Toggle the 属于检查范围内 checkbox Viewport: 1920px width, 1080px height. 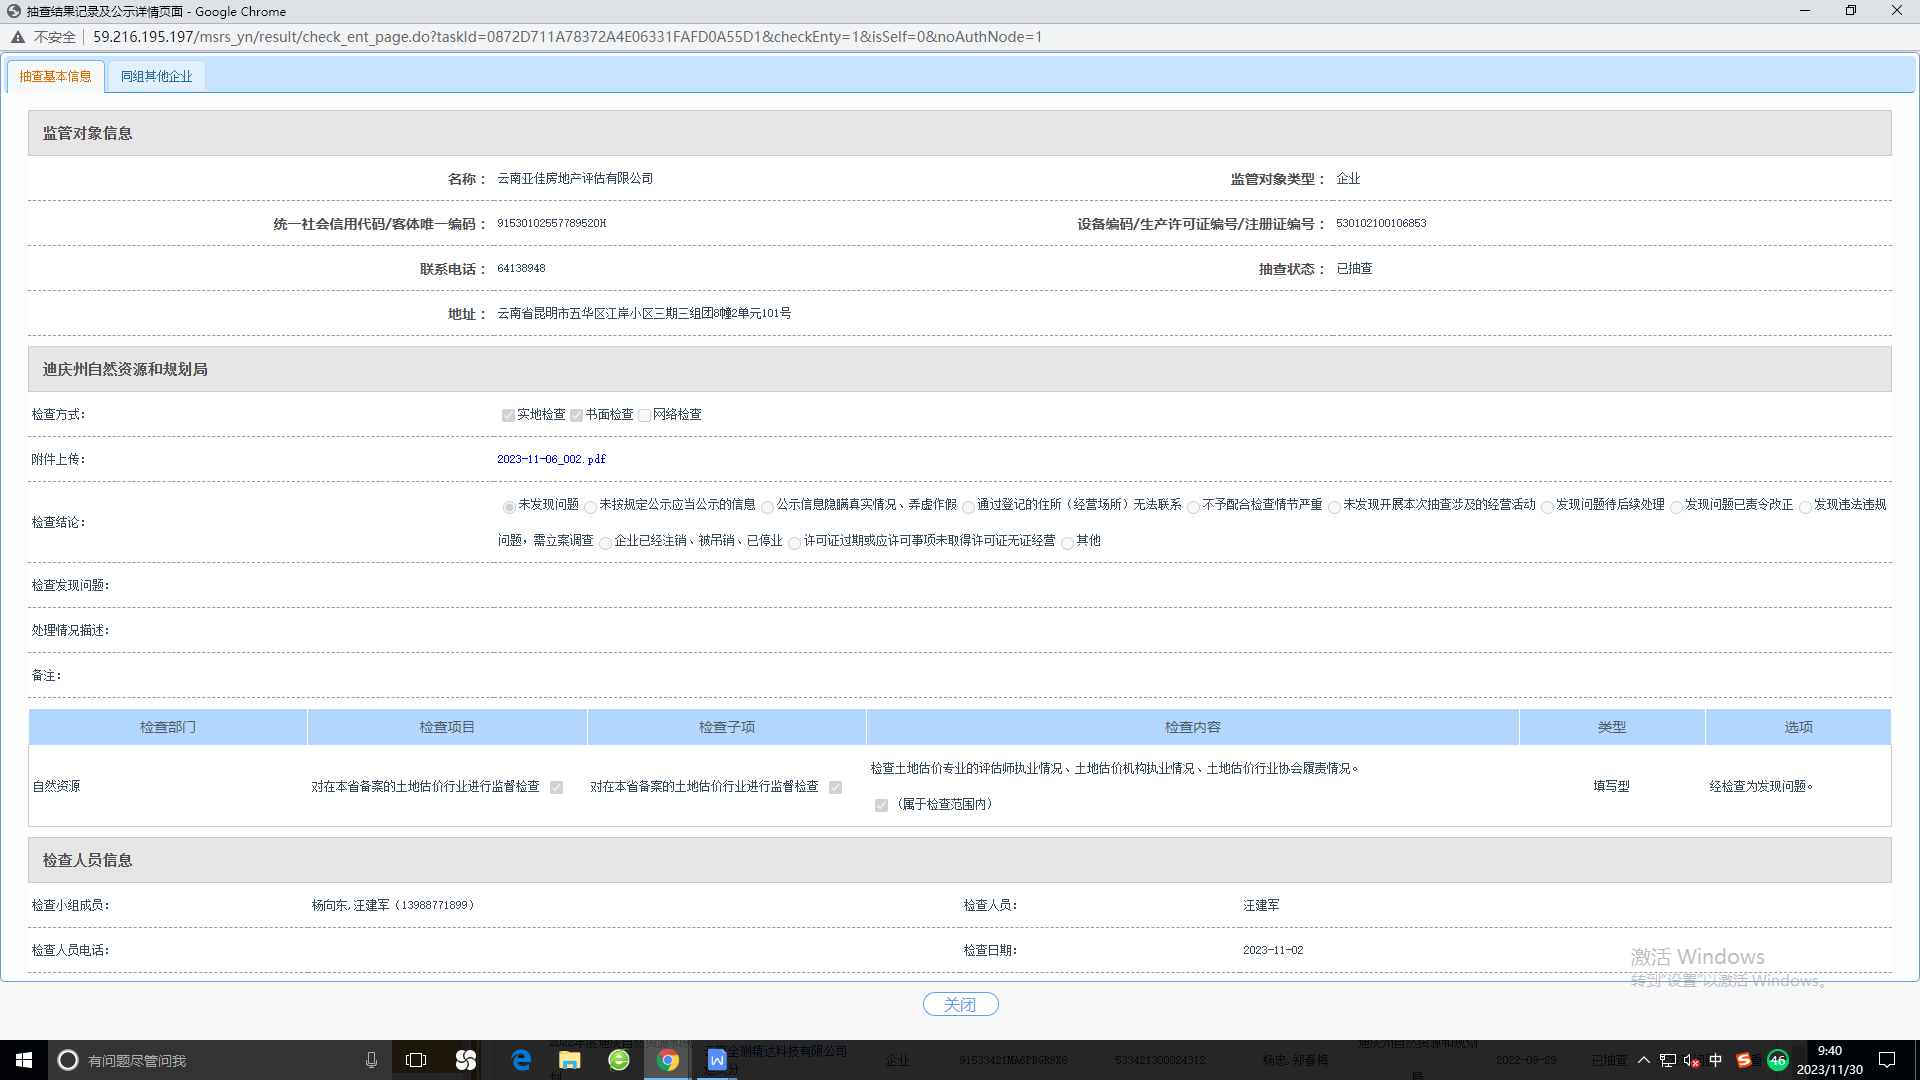(x=881, y=805)
